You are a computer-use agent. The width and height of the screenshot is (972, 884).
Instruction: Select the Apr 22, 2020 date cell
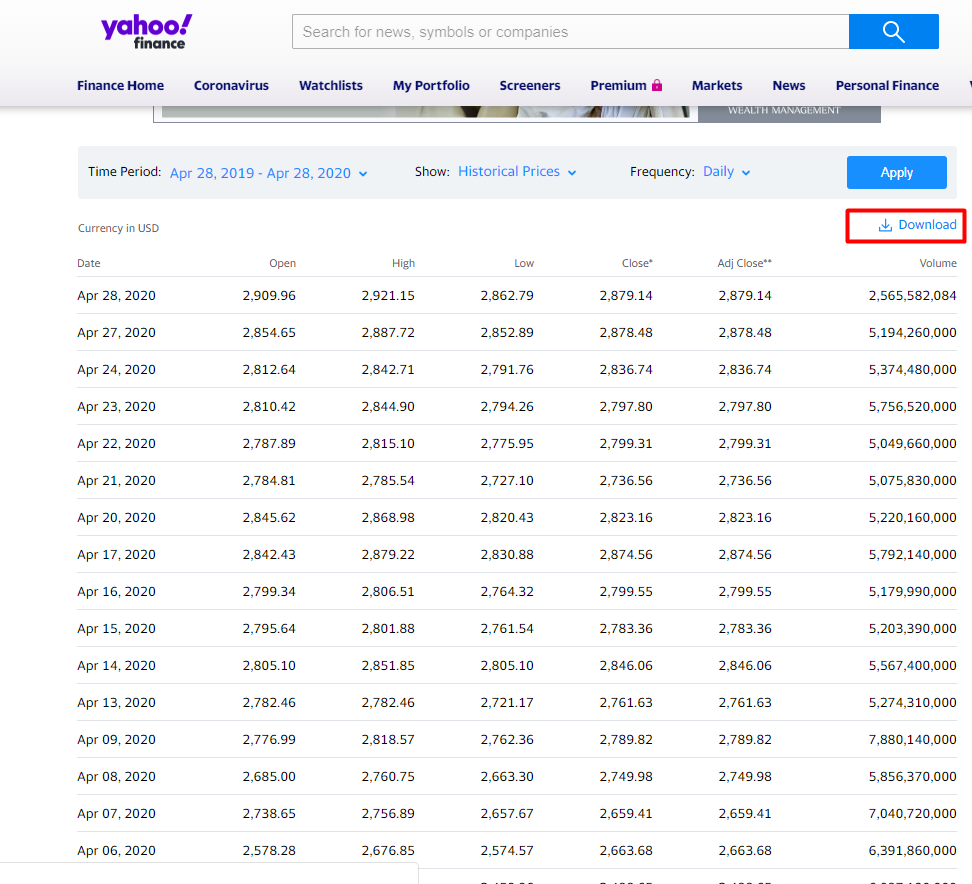pyautogui.click(x=117, y=444)
